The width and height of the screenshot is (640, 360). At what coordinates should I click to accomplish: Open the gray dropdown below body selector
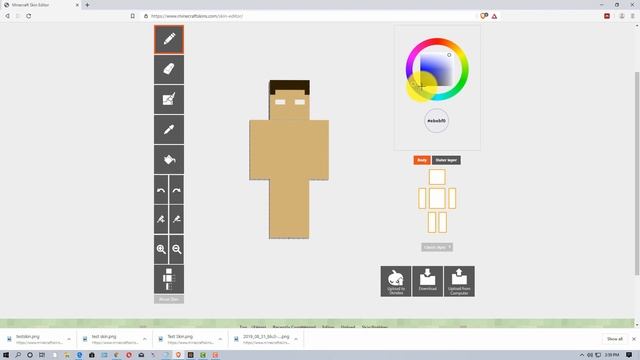437,247
